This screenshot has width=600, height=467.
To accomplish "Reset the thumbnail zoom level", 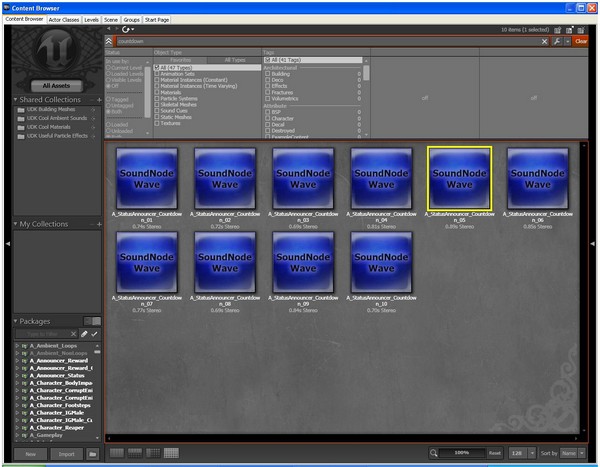I will pos(494,453).
